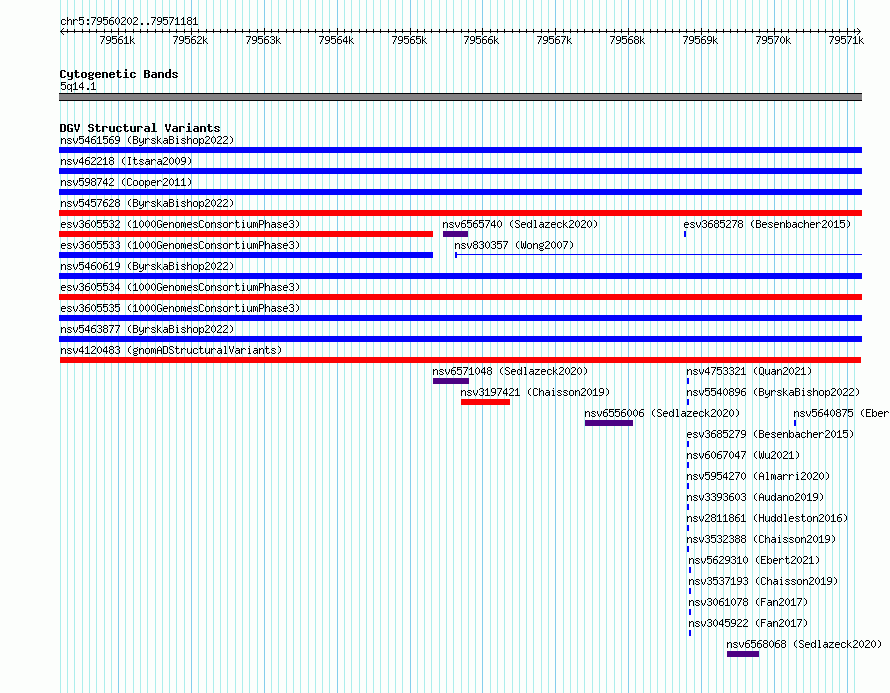
Task: Click the blue bar under nsv462218
Action: [460, 171]
